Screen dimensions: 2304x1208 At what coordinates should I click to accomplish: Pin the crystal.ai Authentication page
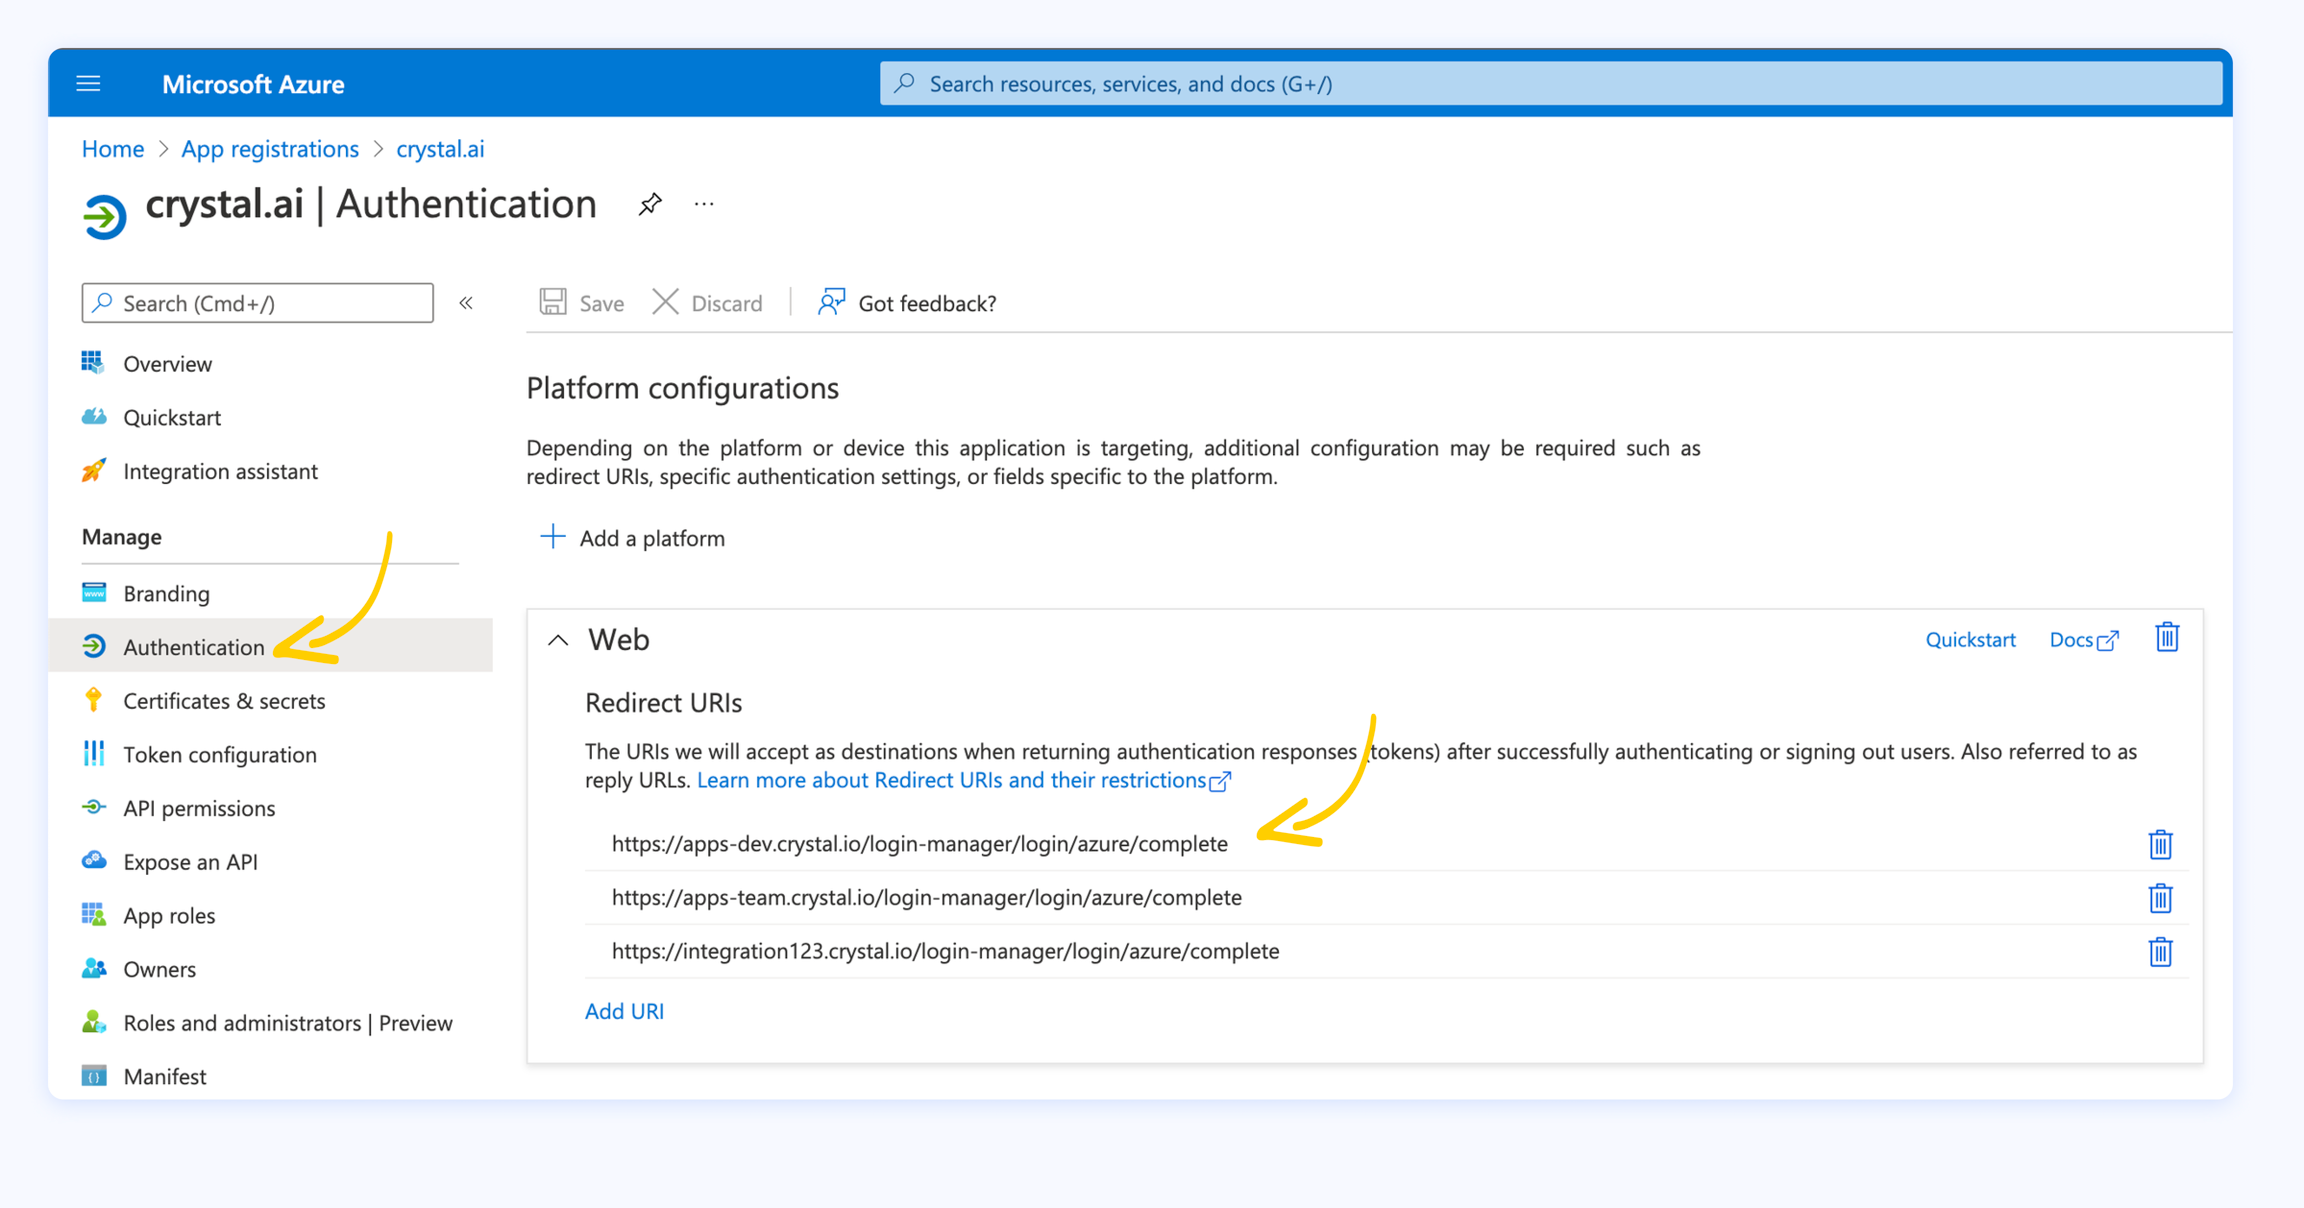pyautogui.click(x=650, y=204)
